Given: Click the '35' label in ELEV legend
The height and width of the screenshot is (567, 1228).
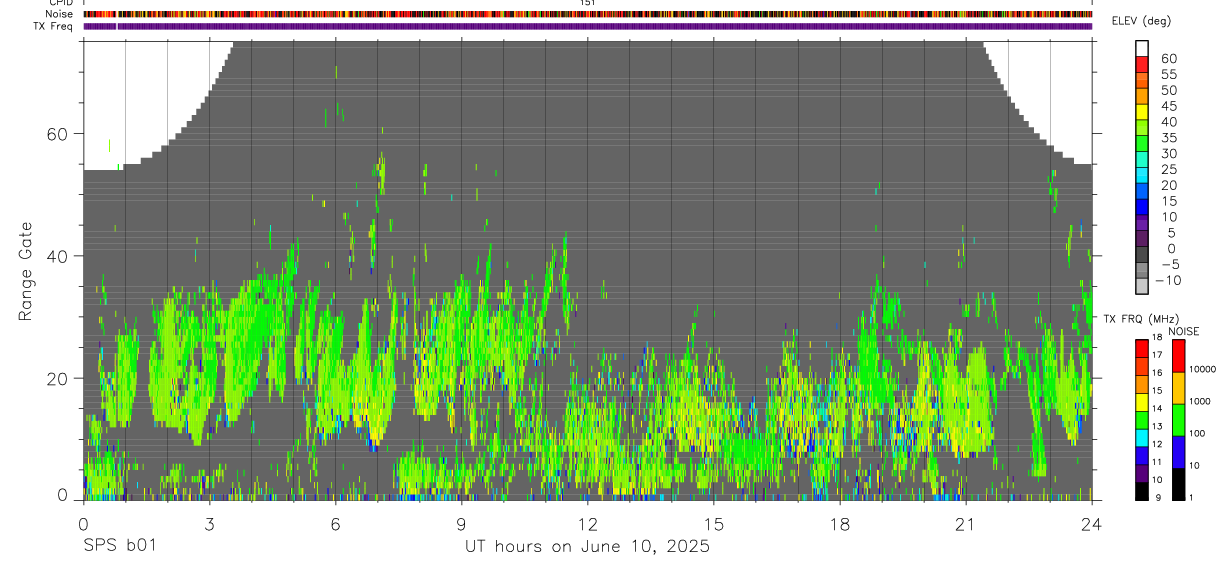Looking at the screenshot, I should [1168, 137].
